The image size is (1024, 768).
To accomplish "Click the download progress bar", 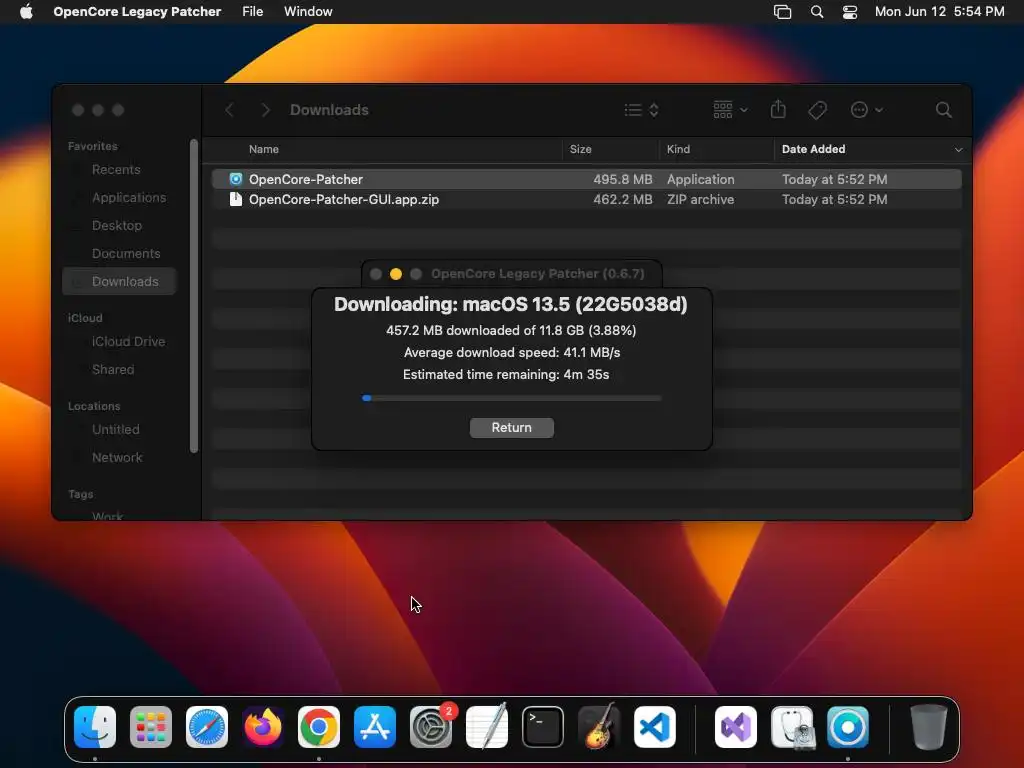I will click(x=511, y=398).
